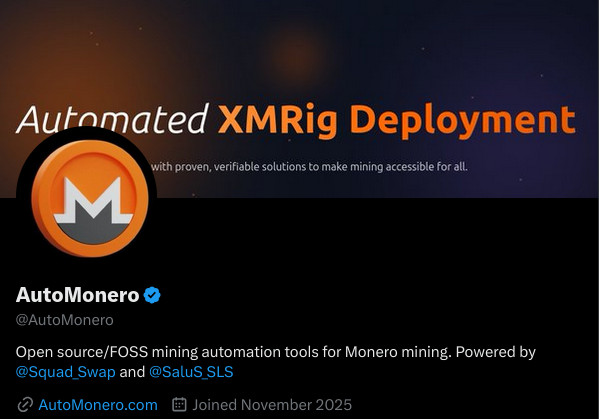
Task: Click the calendar icon next to Joined date
Action: click(x=179, y=404)
